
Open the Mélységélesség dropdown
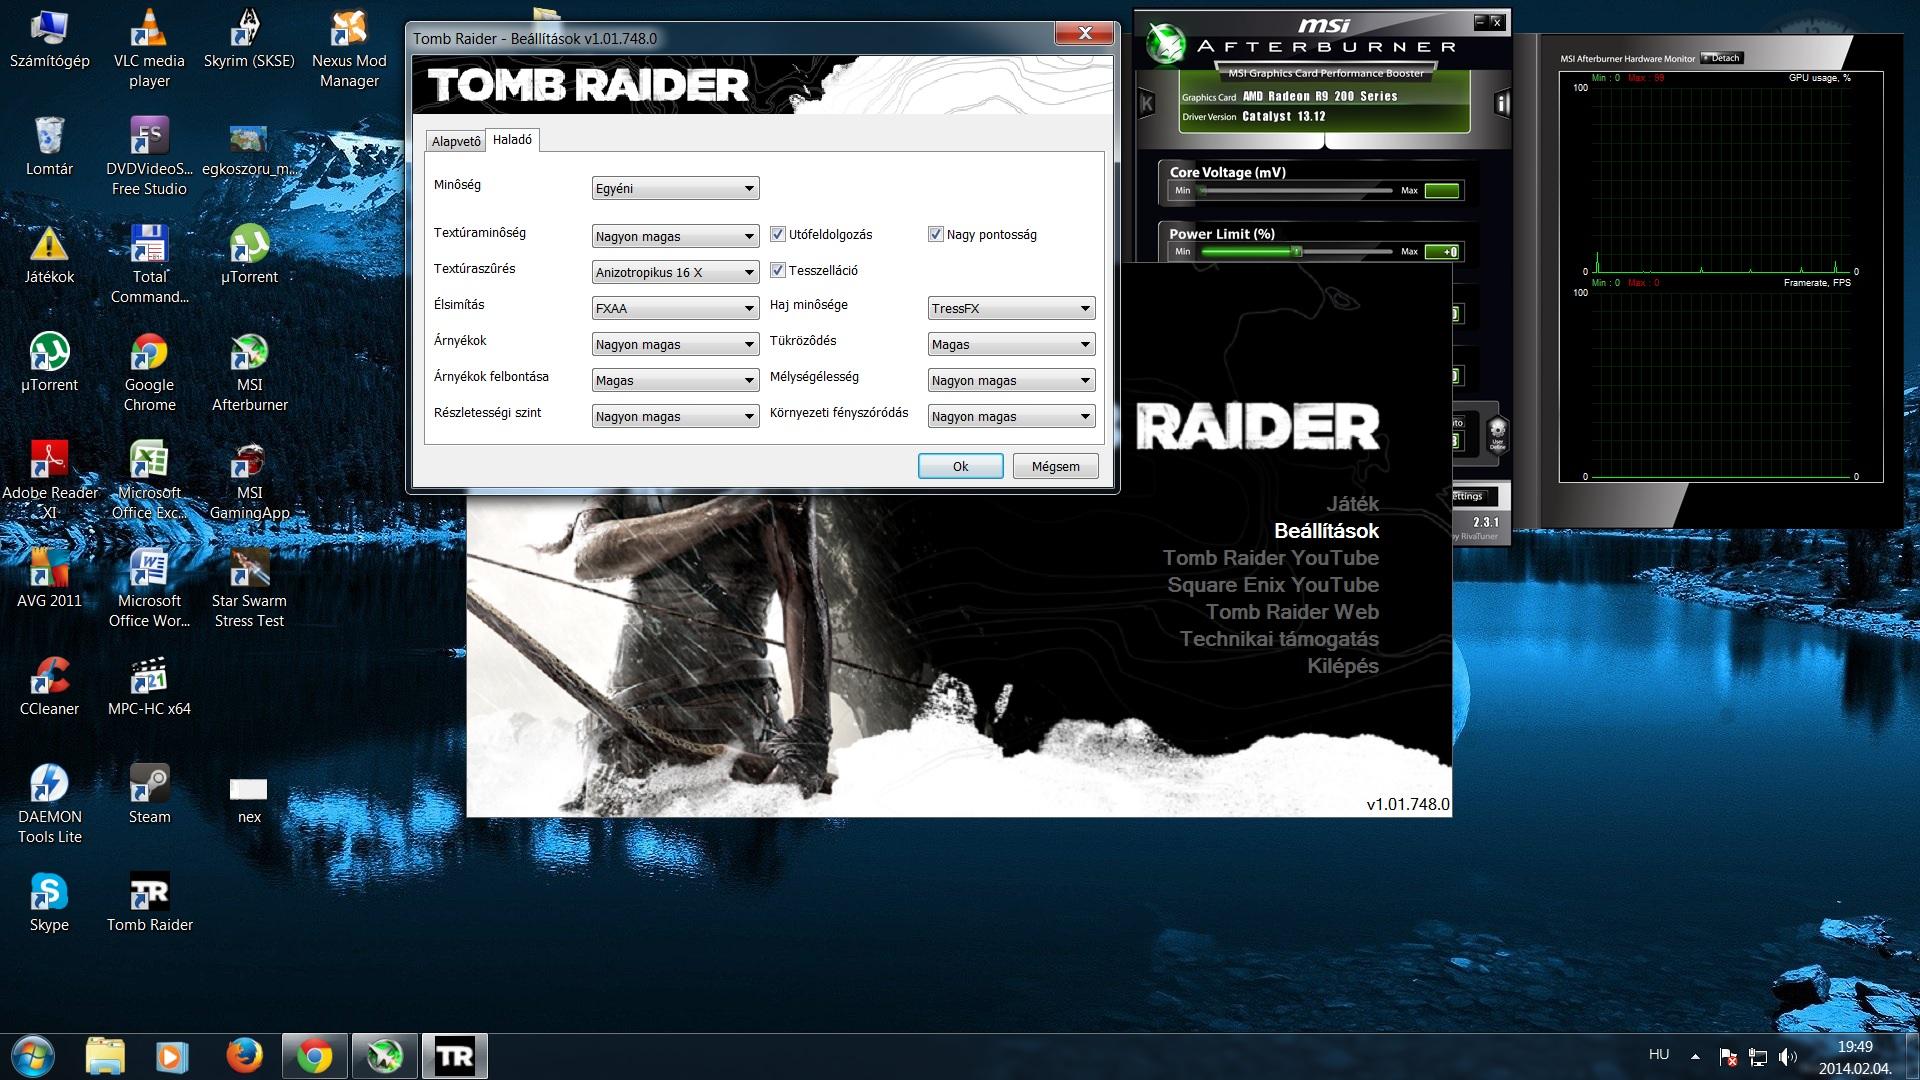pos(1011,380)
